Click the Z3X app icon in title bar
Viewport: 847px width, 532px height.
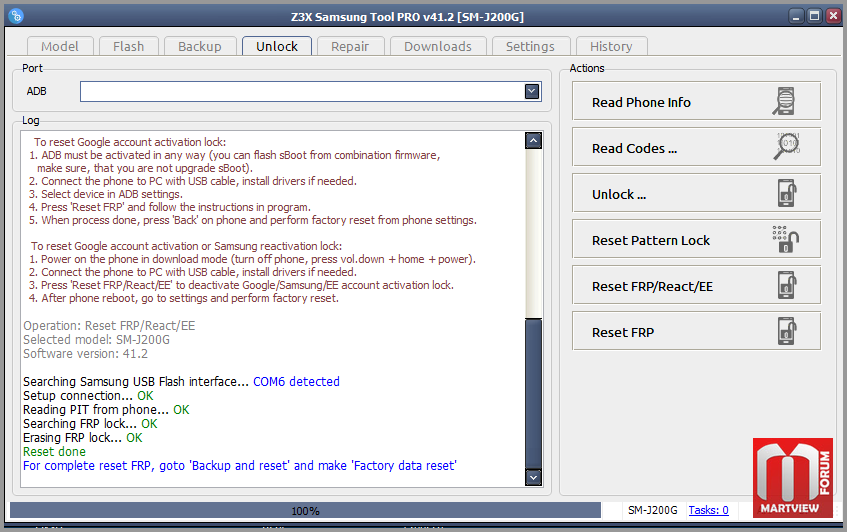[x=16, y=16]
